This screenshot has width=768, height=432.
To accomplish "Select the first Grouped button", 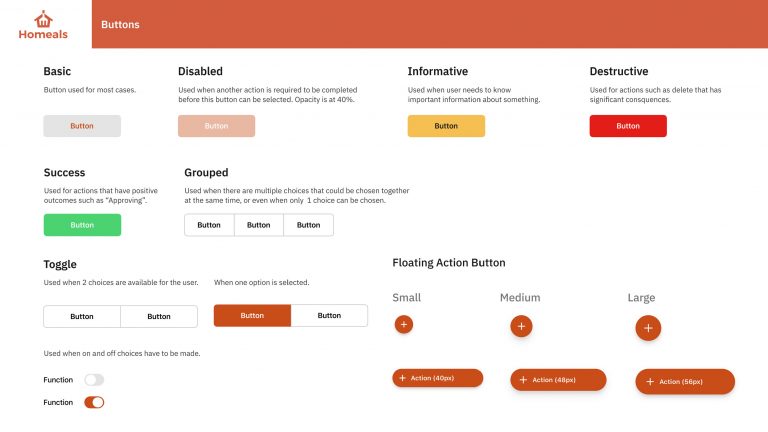I will coord(209,225).
